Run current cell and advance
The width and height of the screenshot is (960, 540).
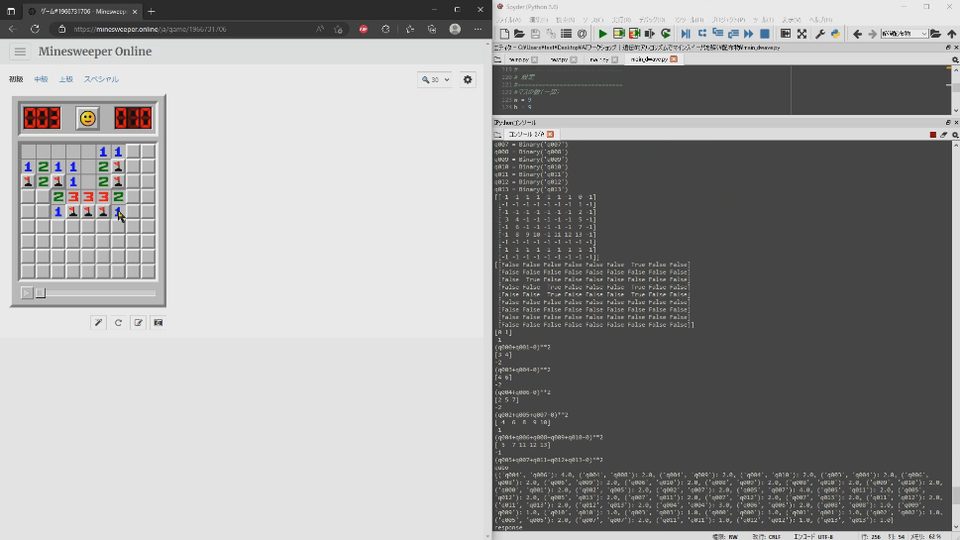click(x=634, y=34)
